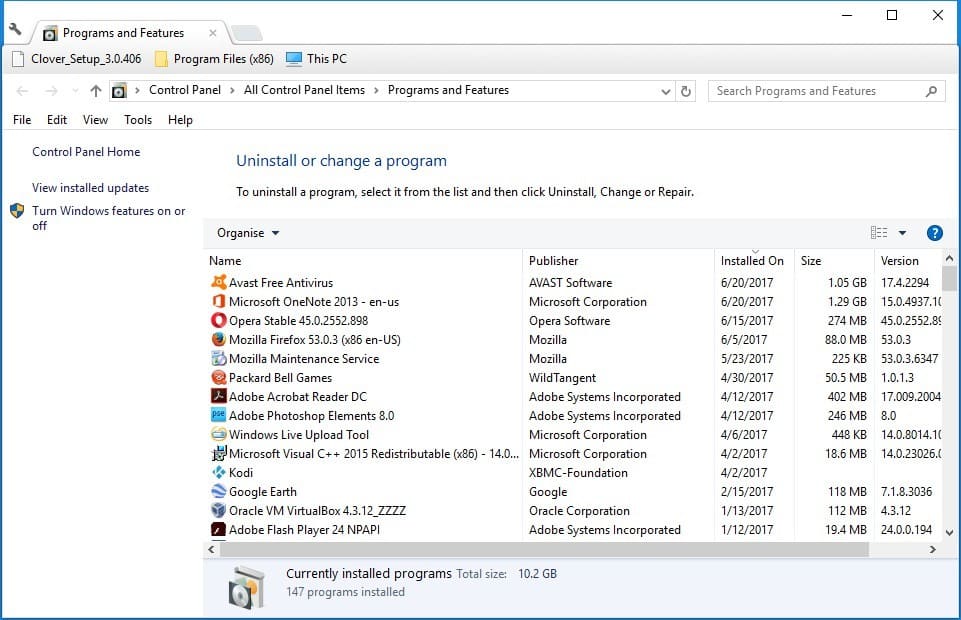Open the Tools menu
Screen dimensions: 961x620
click(x=138, y=119)
